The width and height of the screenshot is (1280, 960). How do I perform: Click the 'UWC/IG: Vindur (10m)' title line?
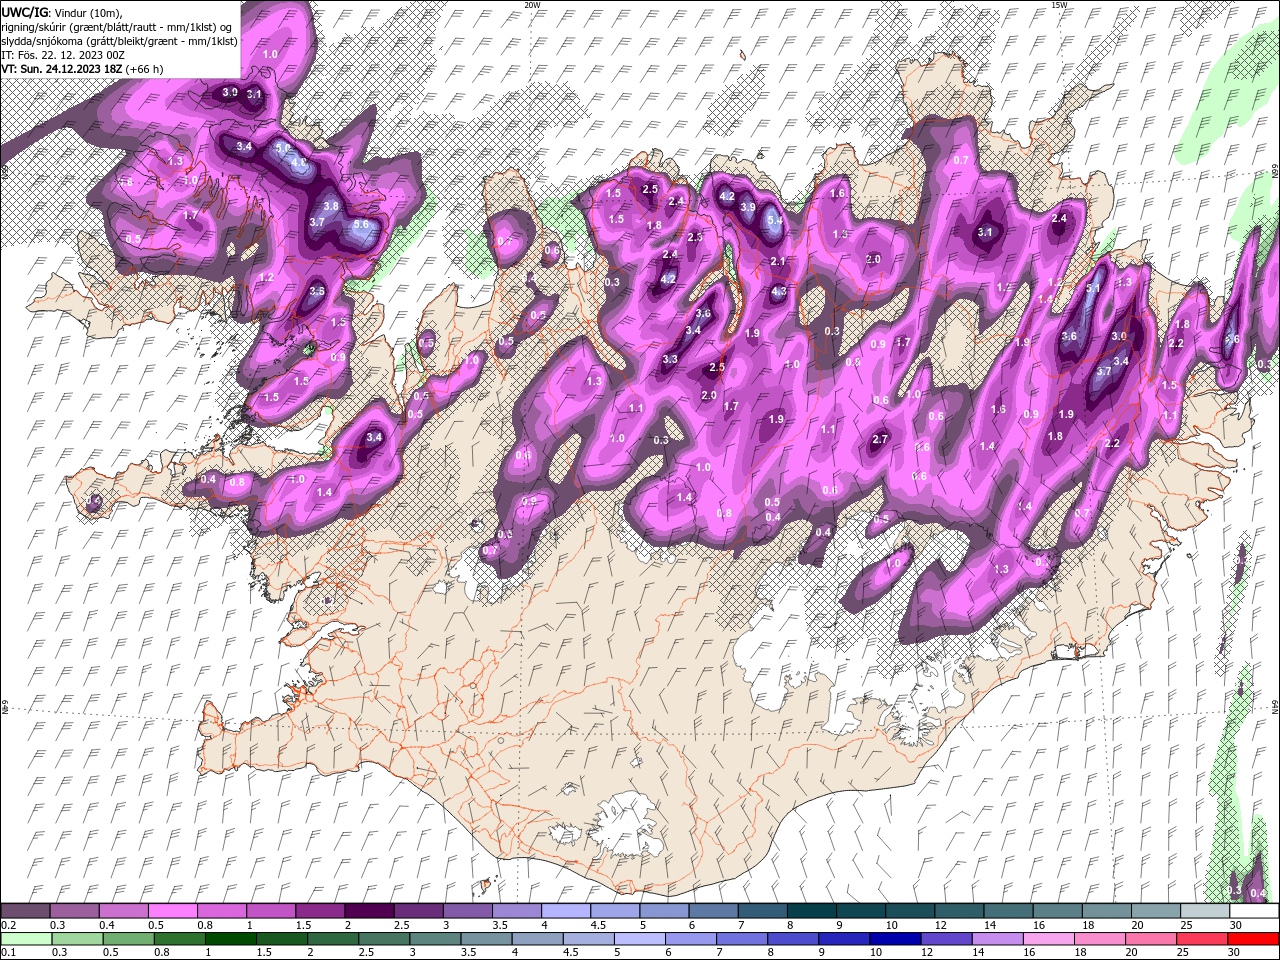click(x=60, y=12)
